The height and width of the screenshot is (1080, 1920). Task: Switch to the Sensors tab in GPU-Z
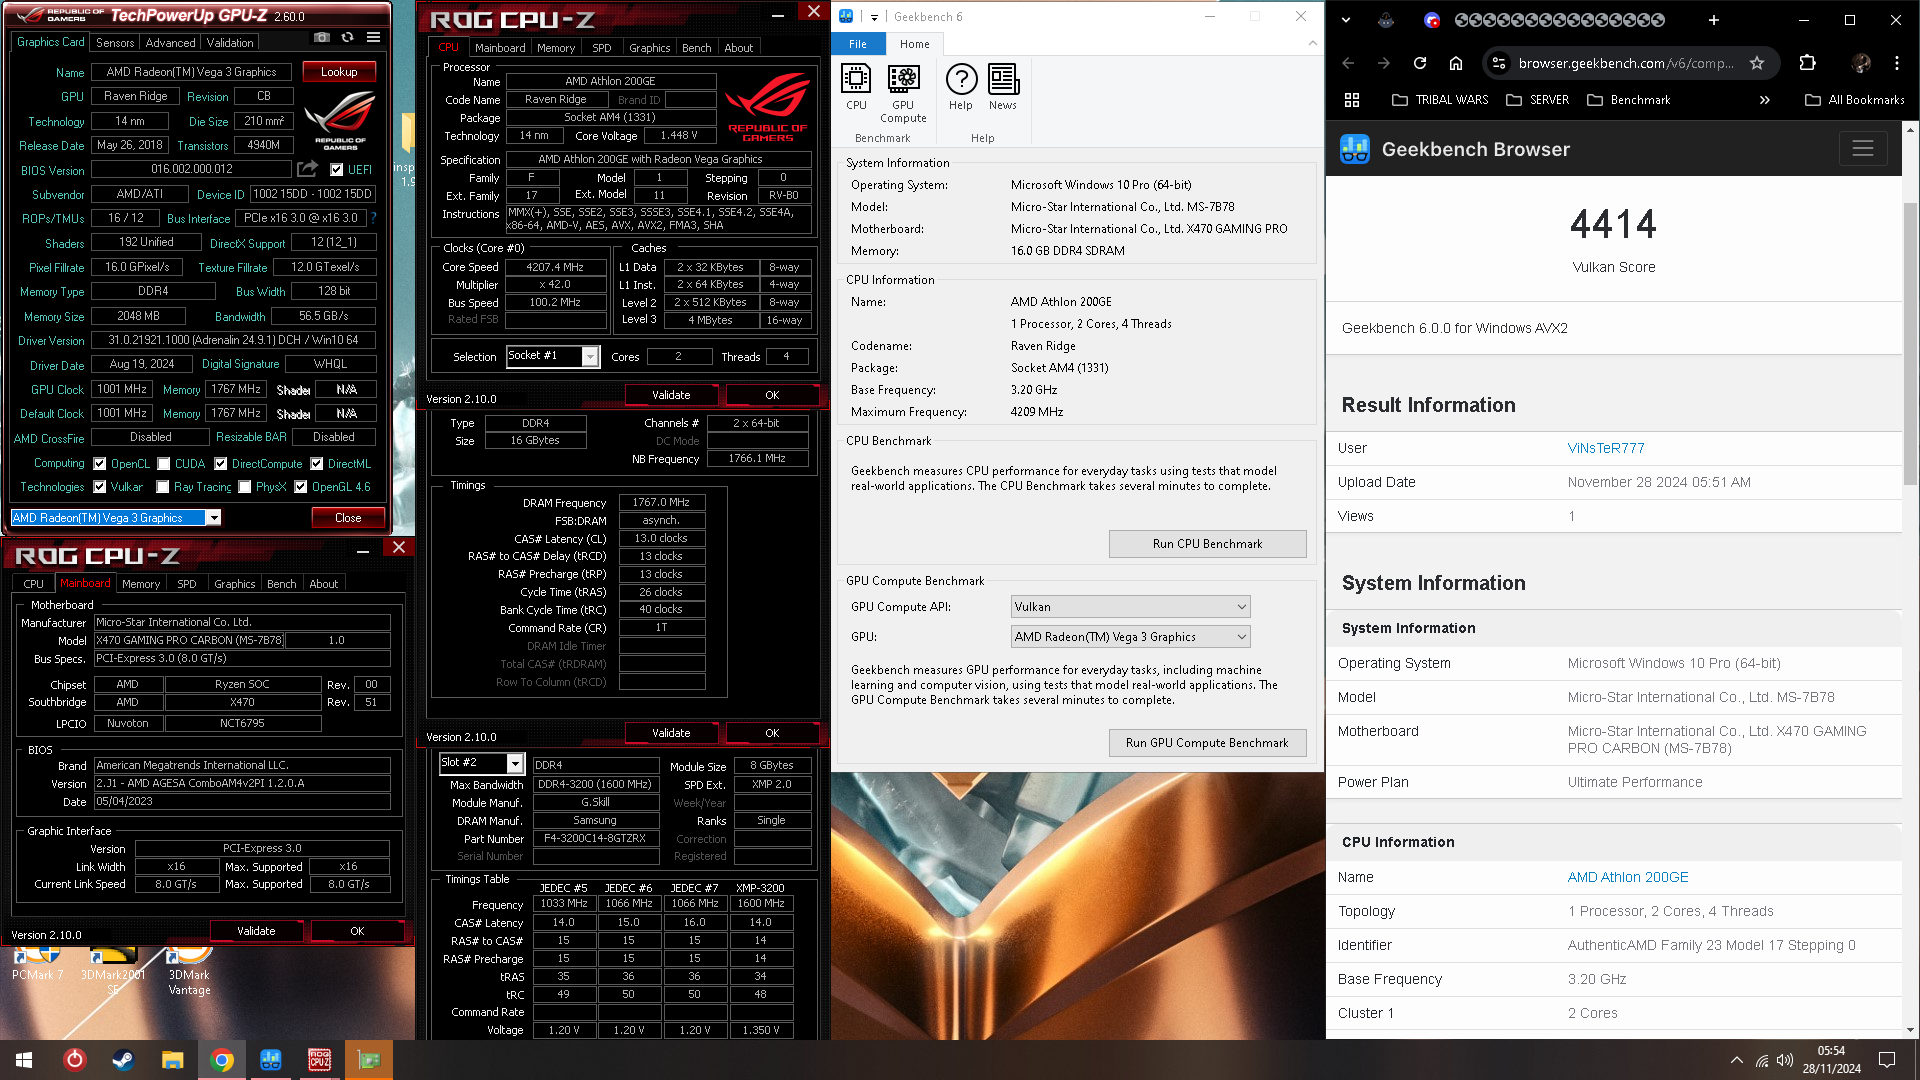[115, 43]
